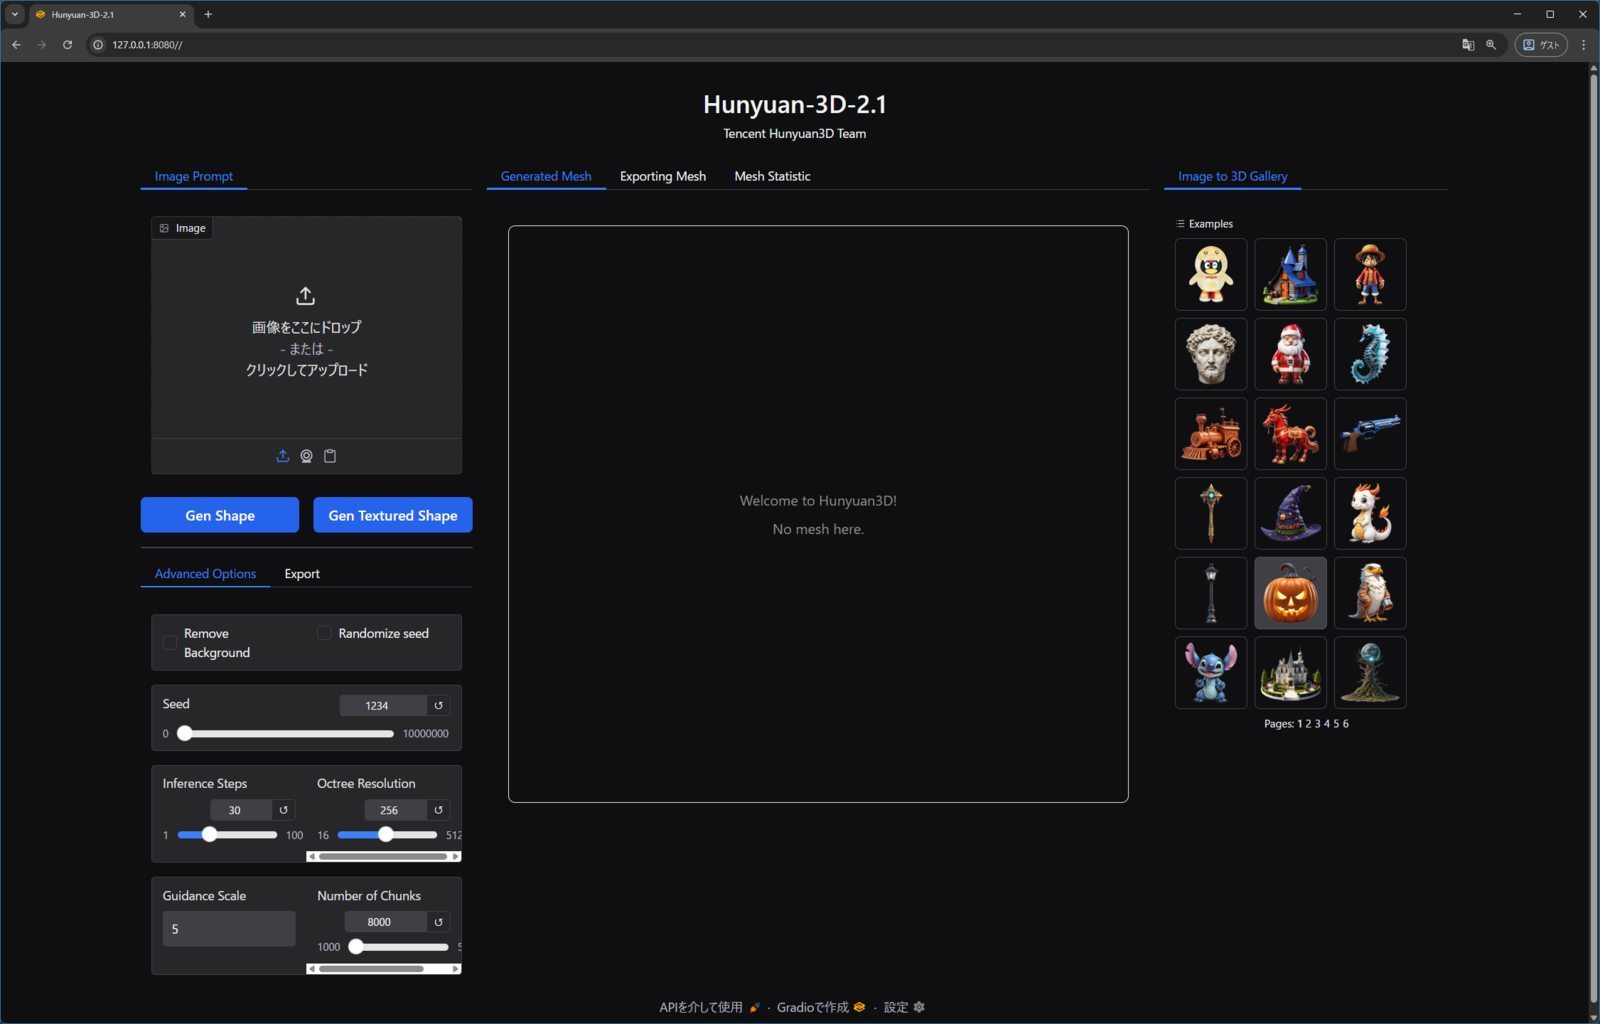Viewport: 1600px width, 1024px height.
Task: Click the Guidance Scale input field
Action: tap(229, 929)
